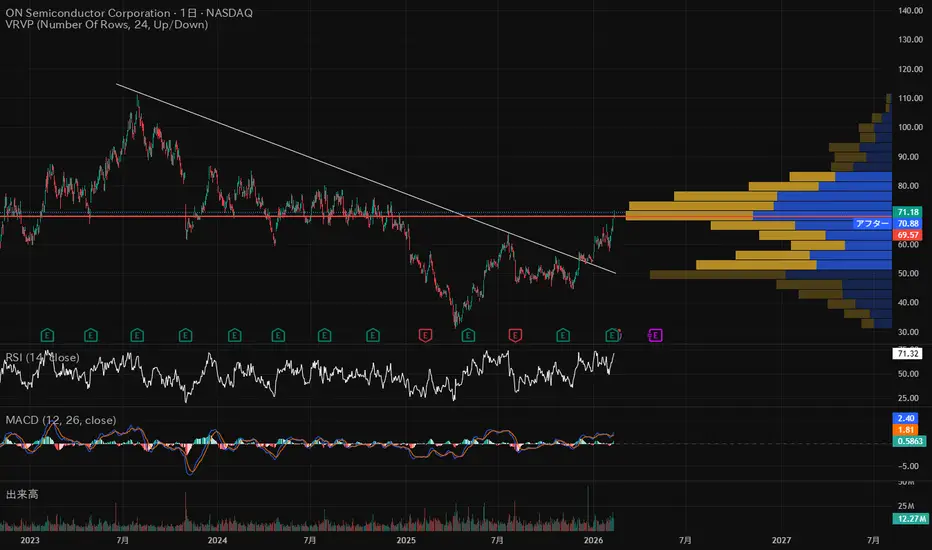
Task: Open the VRVP indicator legend
Action: (107, 25)
